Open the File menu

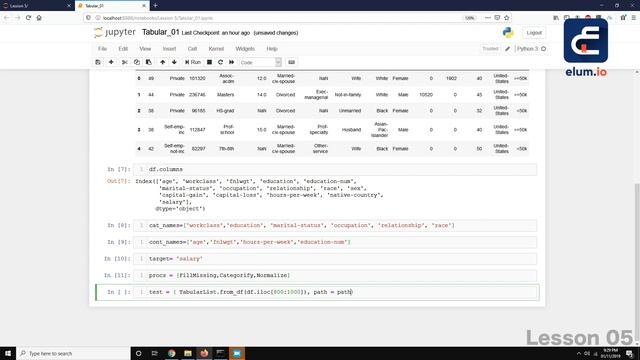pyautogui.click(x=102, y=49)
